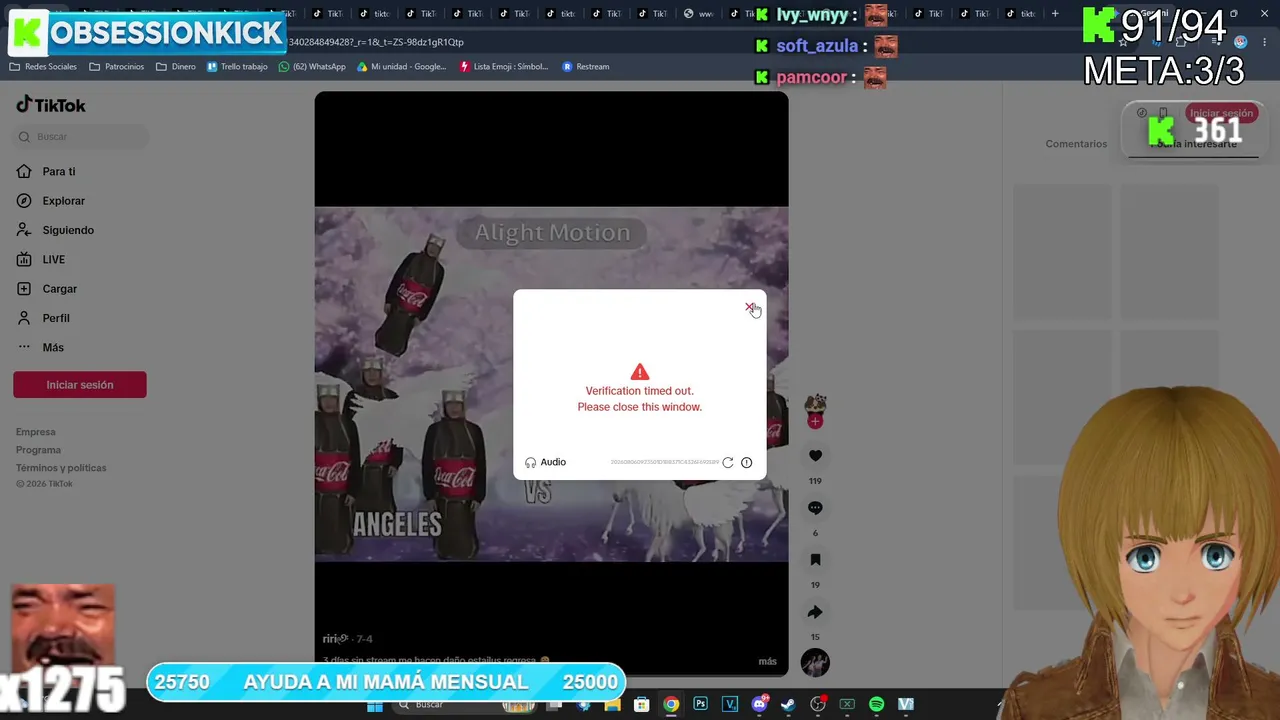Click the TikTok search field Buscar
Screen dimensions: 1280x720
80,137
